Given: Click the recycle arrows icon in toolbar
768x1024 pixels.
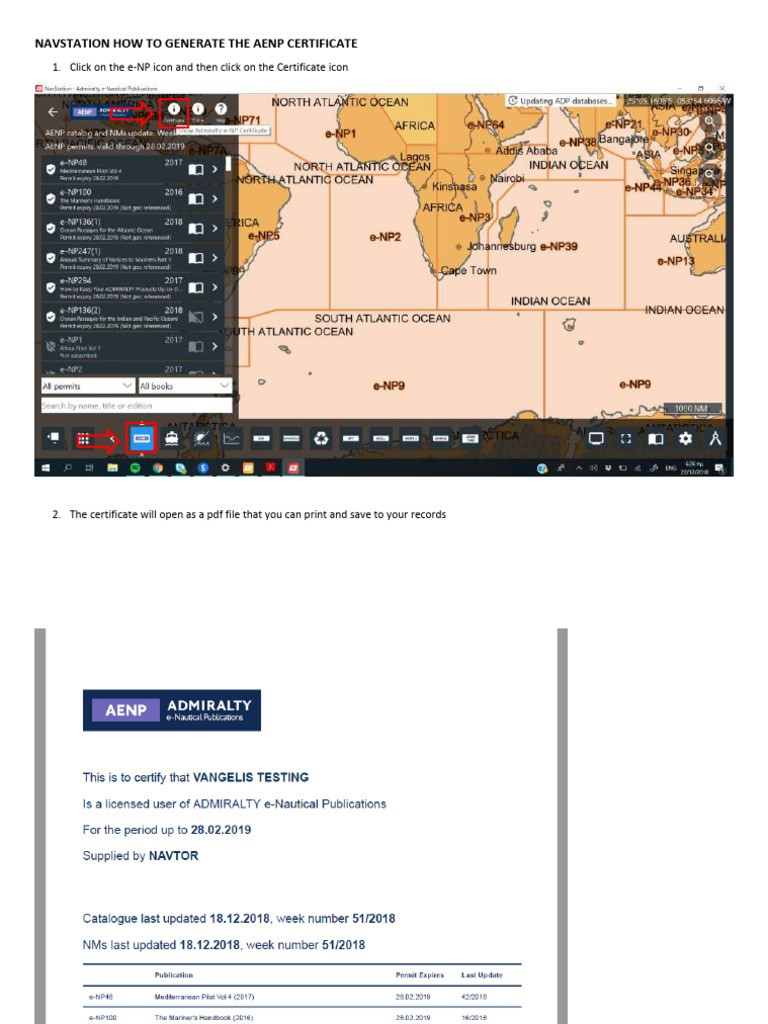Looking at the screenshot, I should coord(321,438).
